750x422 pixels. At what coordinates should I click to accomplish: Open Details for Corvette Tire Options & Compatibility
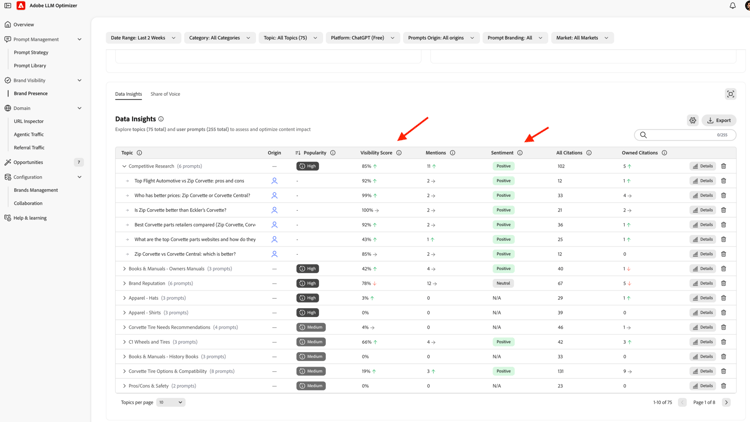coord(702,371)
